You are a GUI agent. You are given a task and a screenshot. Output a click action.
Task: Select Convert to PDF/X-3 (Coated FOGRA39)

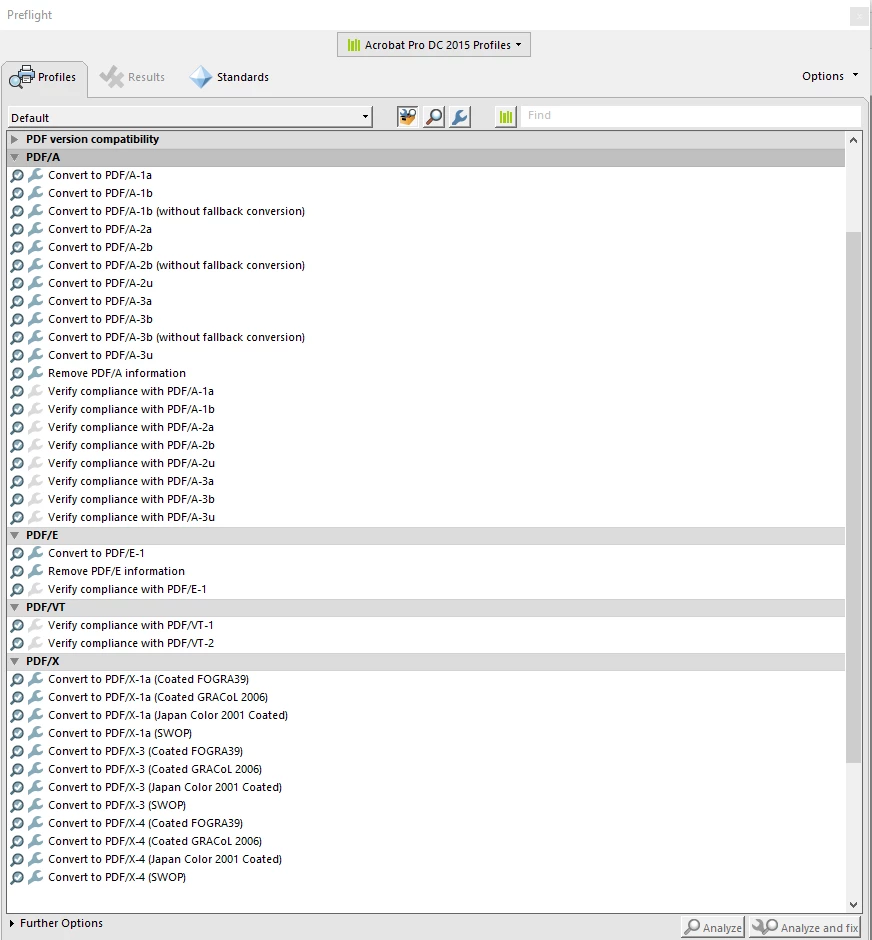point(146,751)
